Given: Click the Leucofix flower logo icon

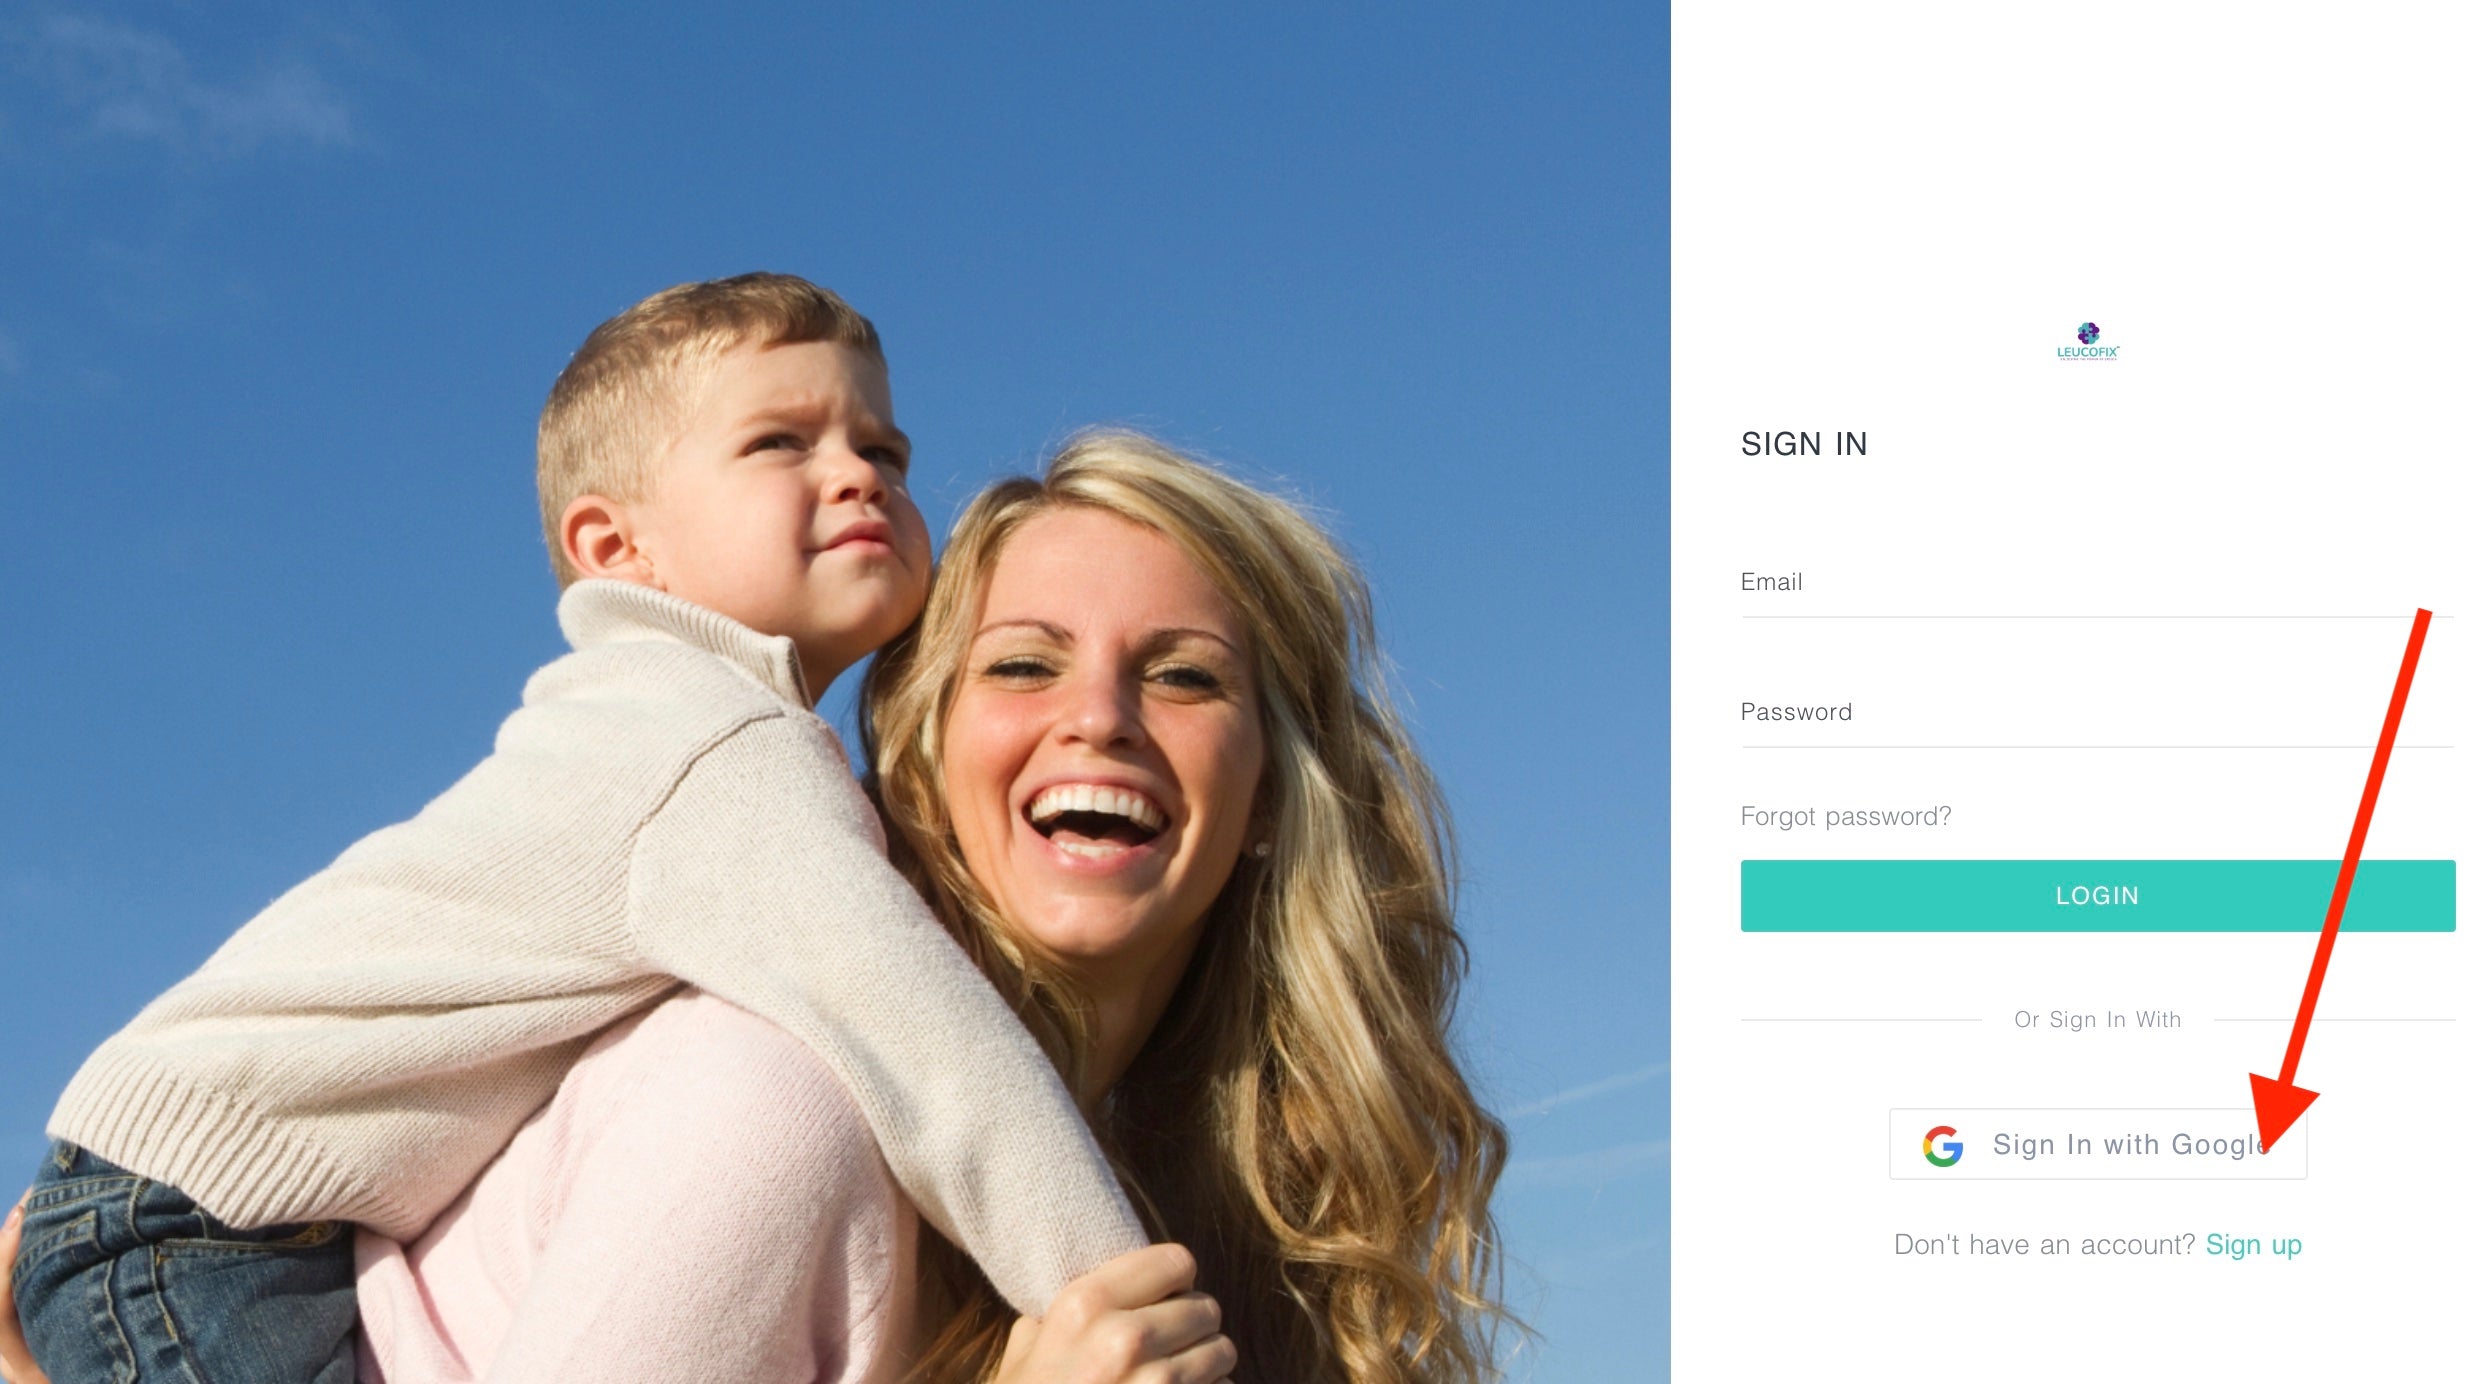Looking at the screenshot, I should coord(2088,333).
